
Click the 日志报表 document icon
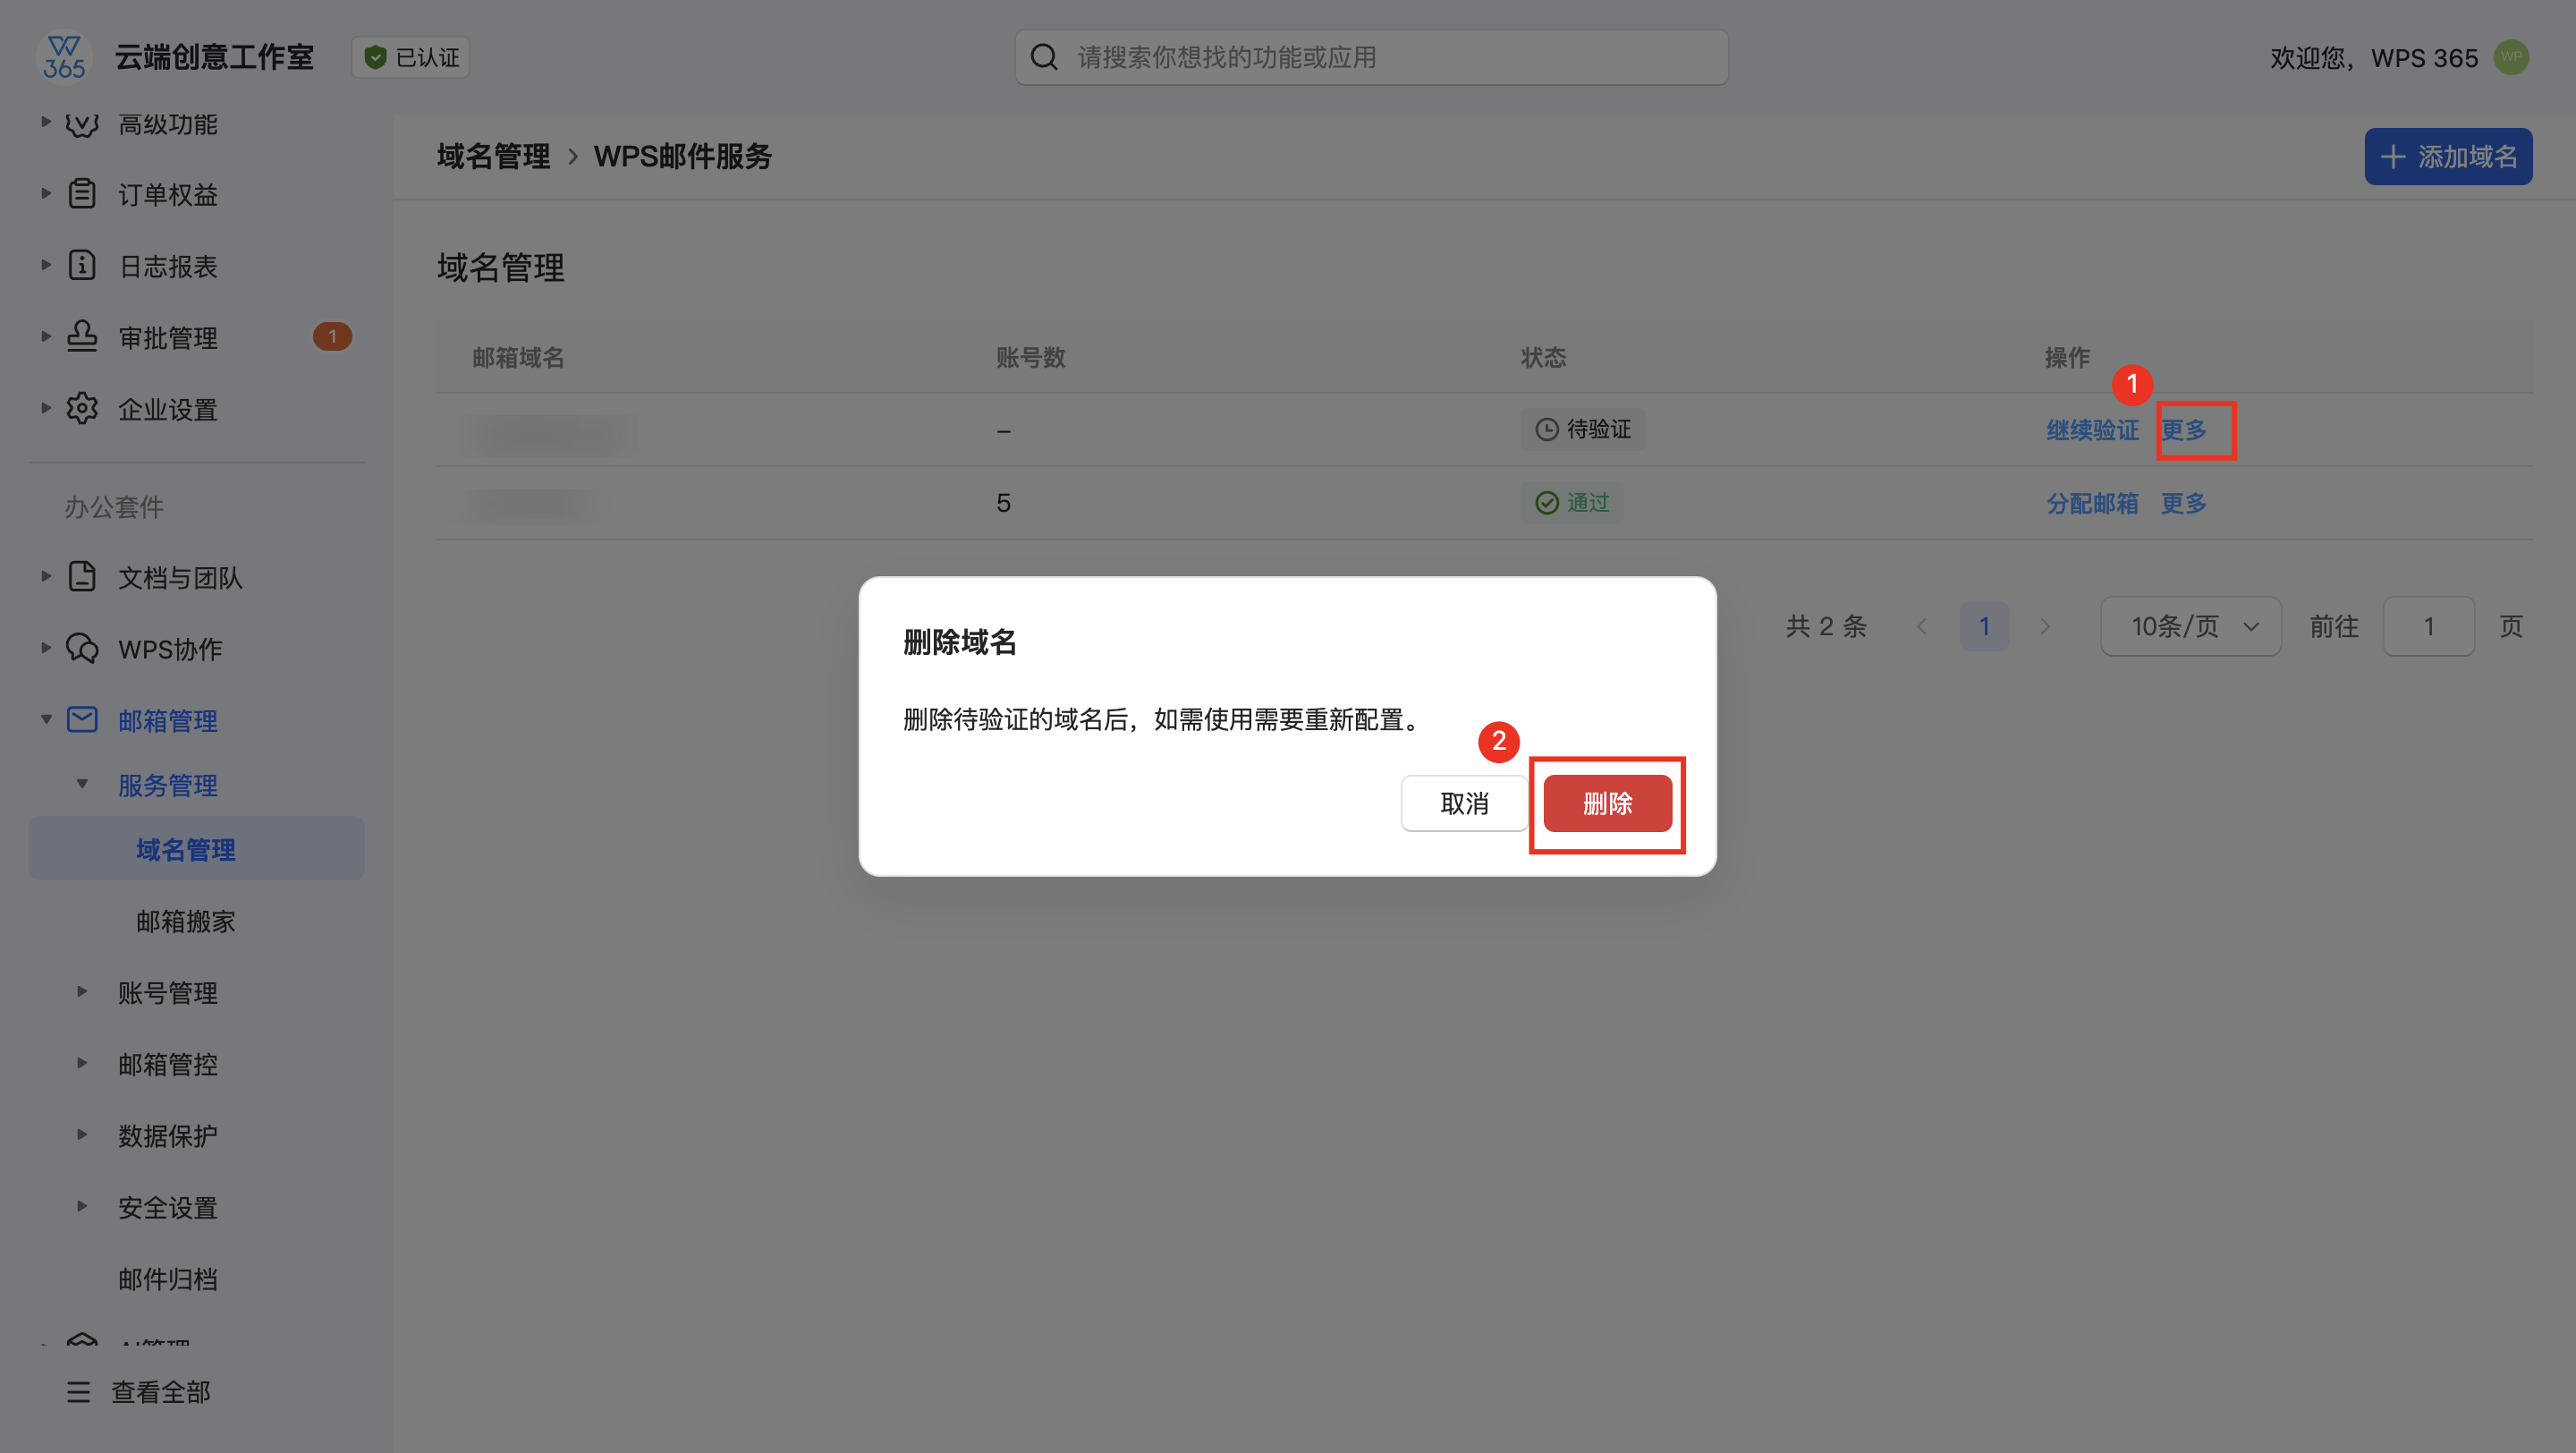(82, 266)
